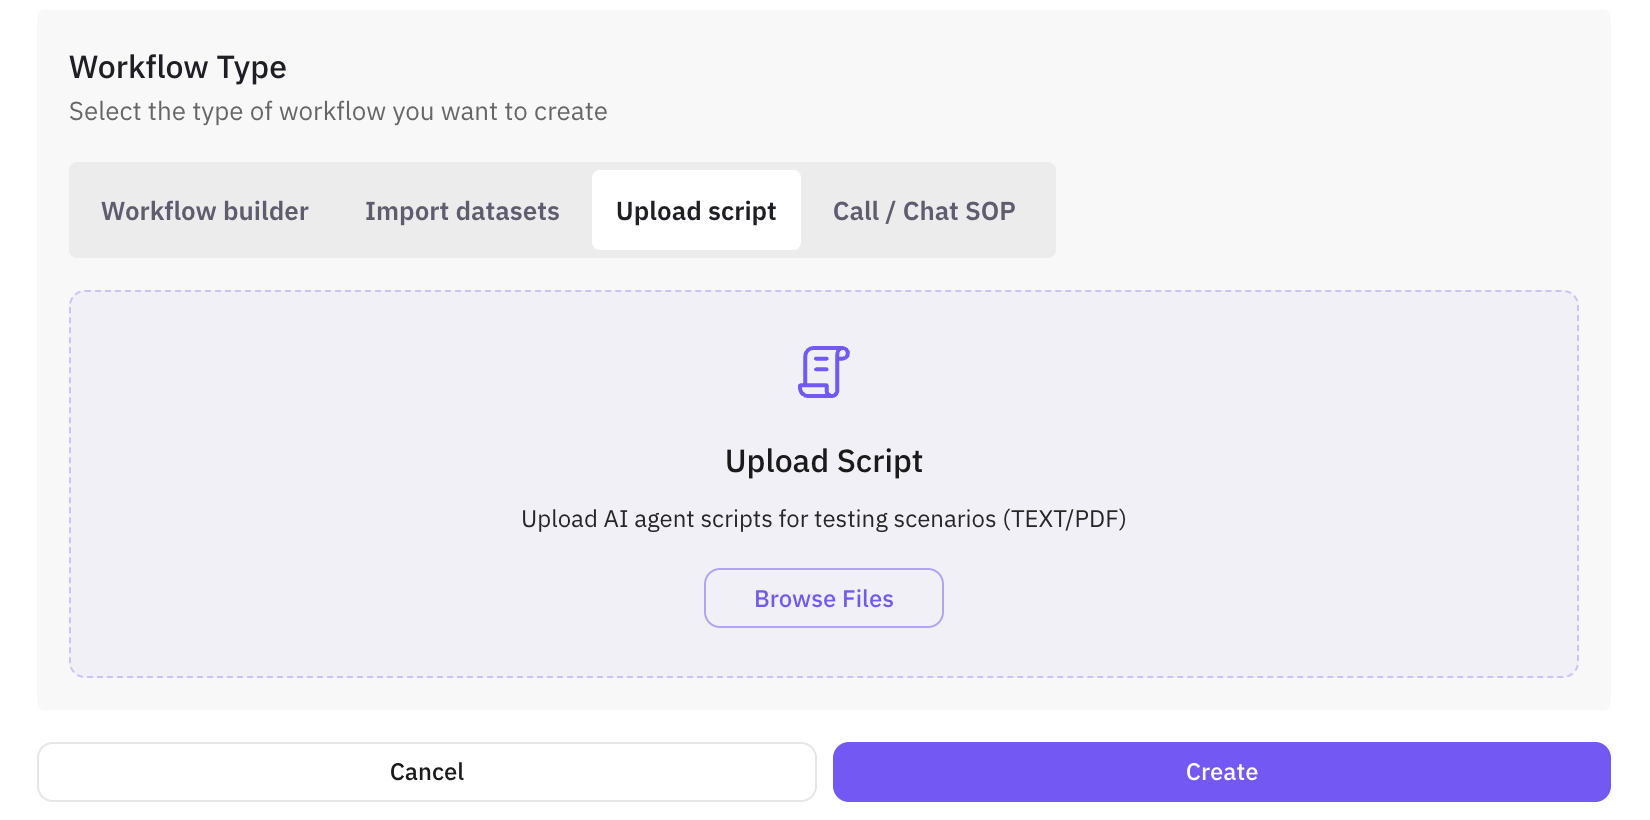Click the upload instructions text about TEXT/PDF
The height and width of the screenshot is (820, 1650).
[823, 519]
